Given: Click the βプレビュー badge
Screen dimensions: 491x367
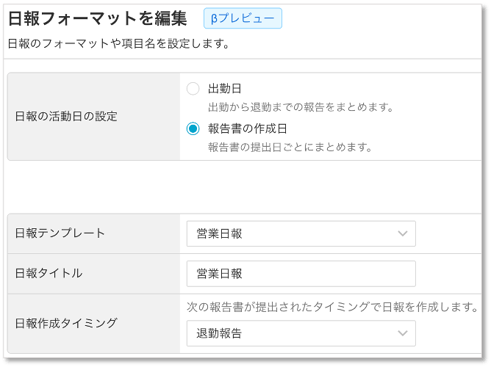Looking at the screenshot, I should tap(243, 18).
